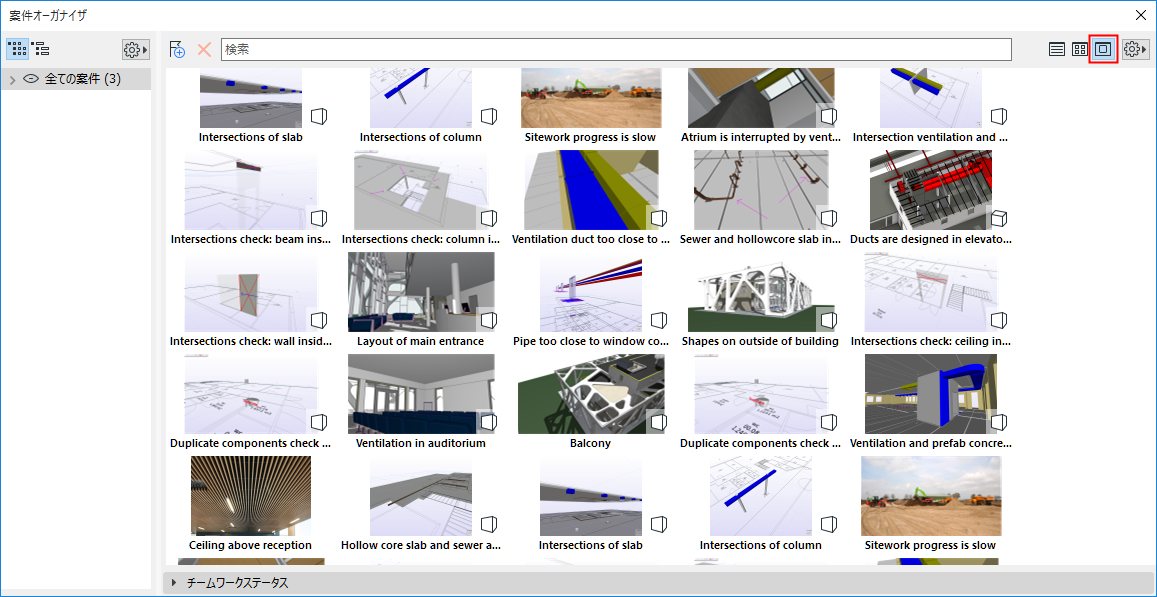Toggle the eye icon beside 全ての案件
Viewport: 1157px width, 597px height.
(31, 79)
